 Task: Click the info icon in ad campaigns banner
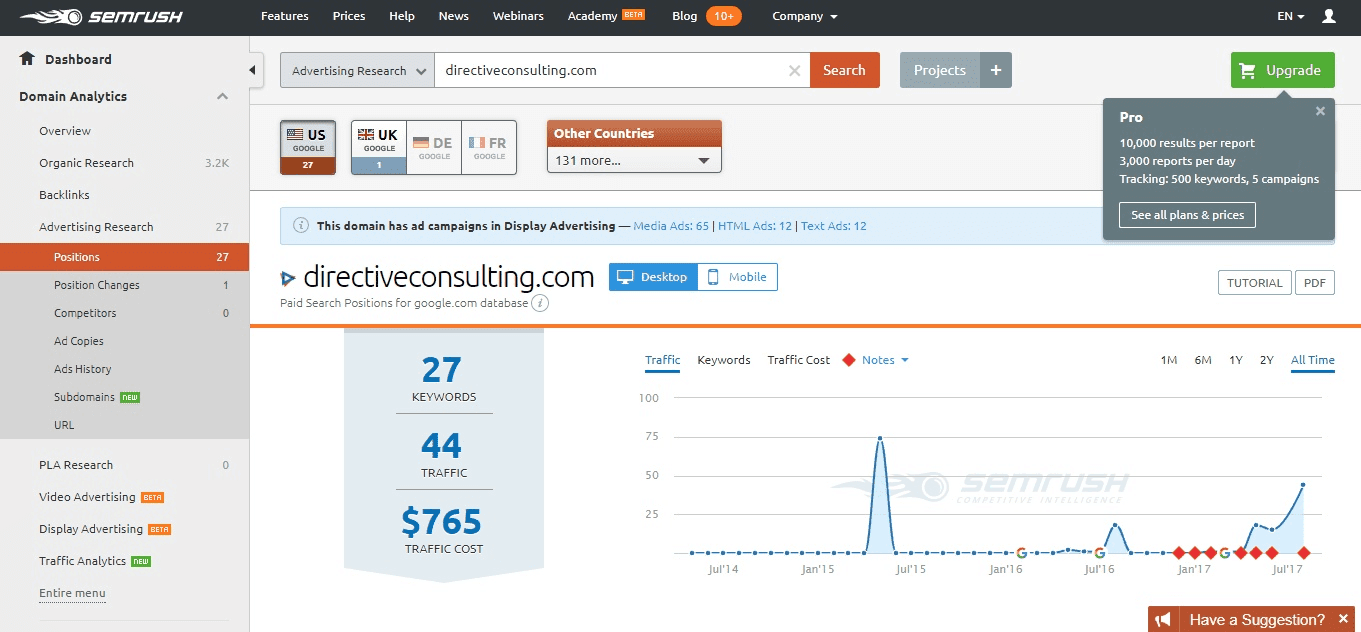pos(301,225)
